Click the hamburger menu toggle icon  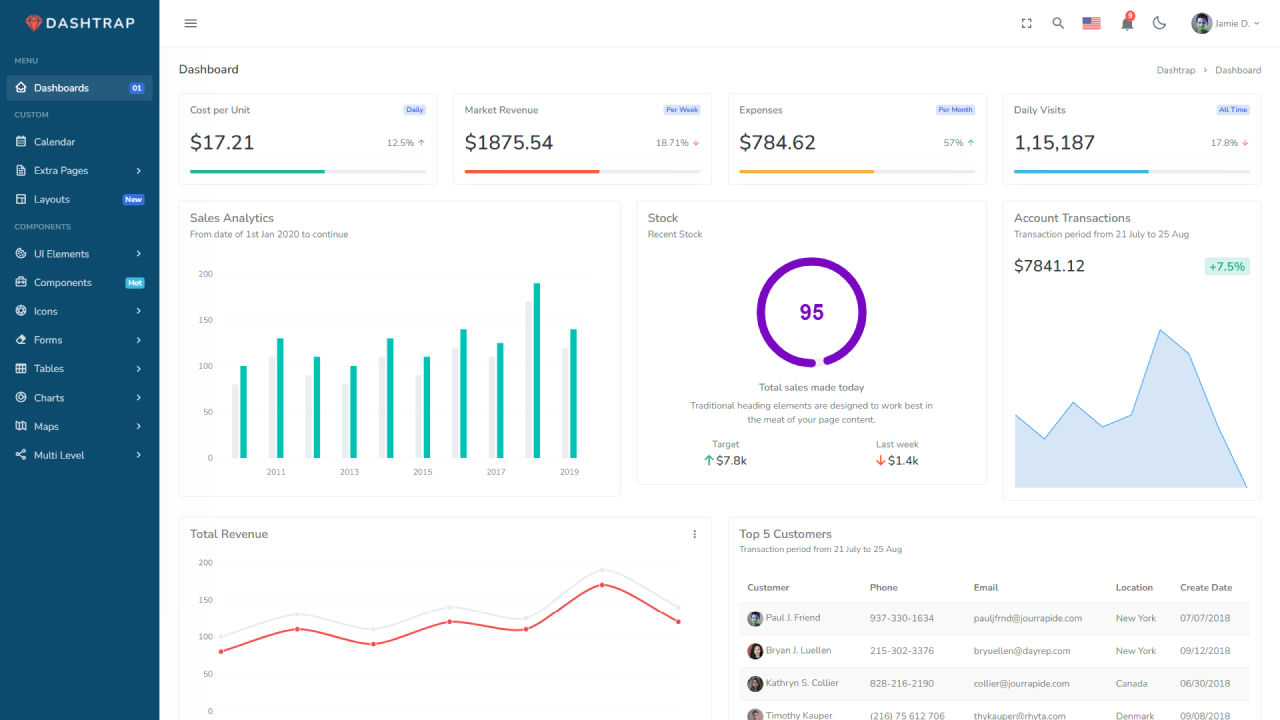tap(191, 23)
